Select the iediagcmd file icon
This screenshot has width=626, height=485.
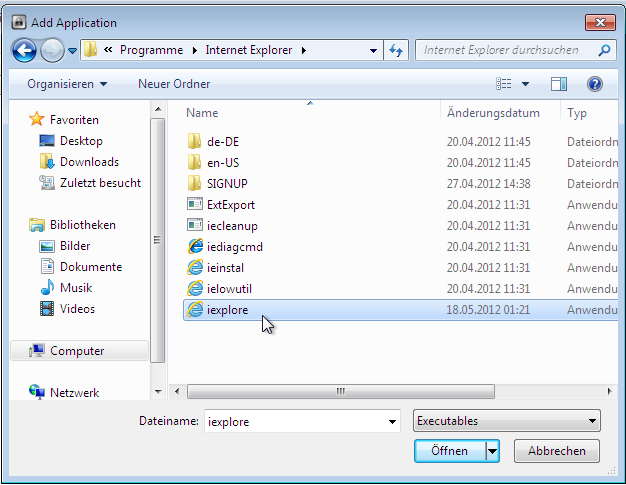point(195,247)
